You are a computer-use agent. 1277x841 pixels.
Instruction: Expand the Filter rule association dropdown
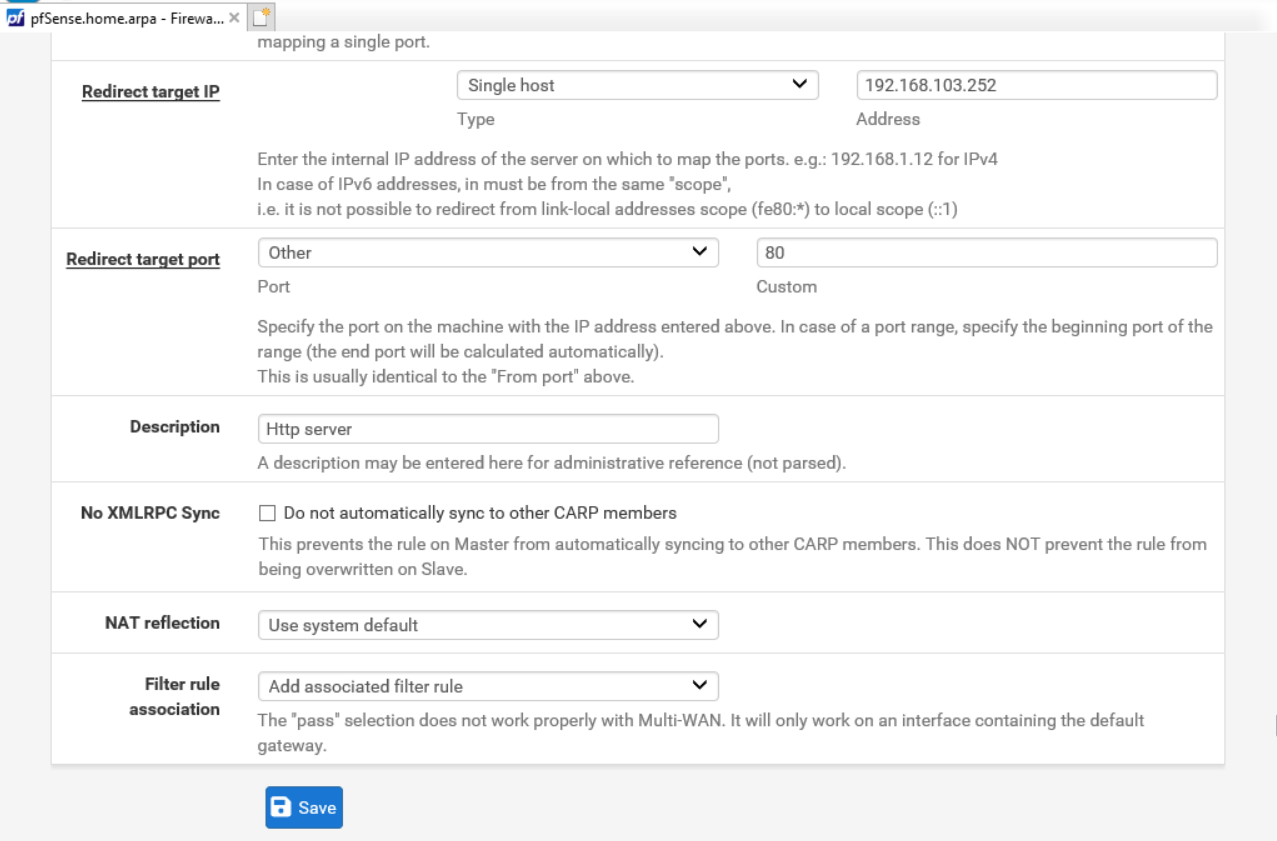pyautogui.click(x=488, y=687)
